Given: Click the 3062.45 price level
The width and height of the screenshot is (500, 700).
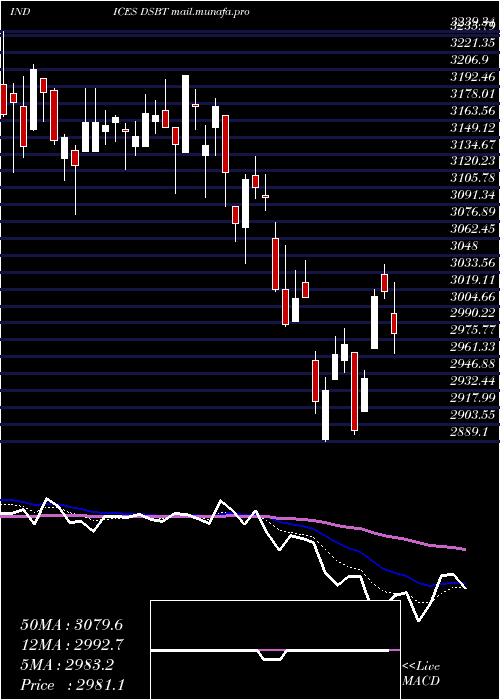Looking at the screenshot, I should [x=473, y=229].
